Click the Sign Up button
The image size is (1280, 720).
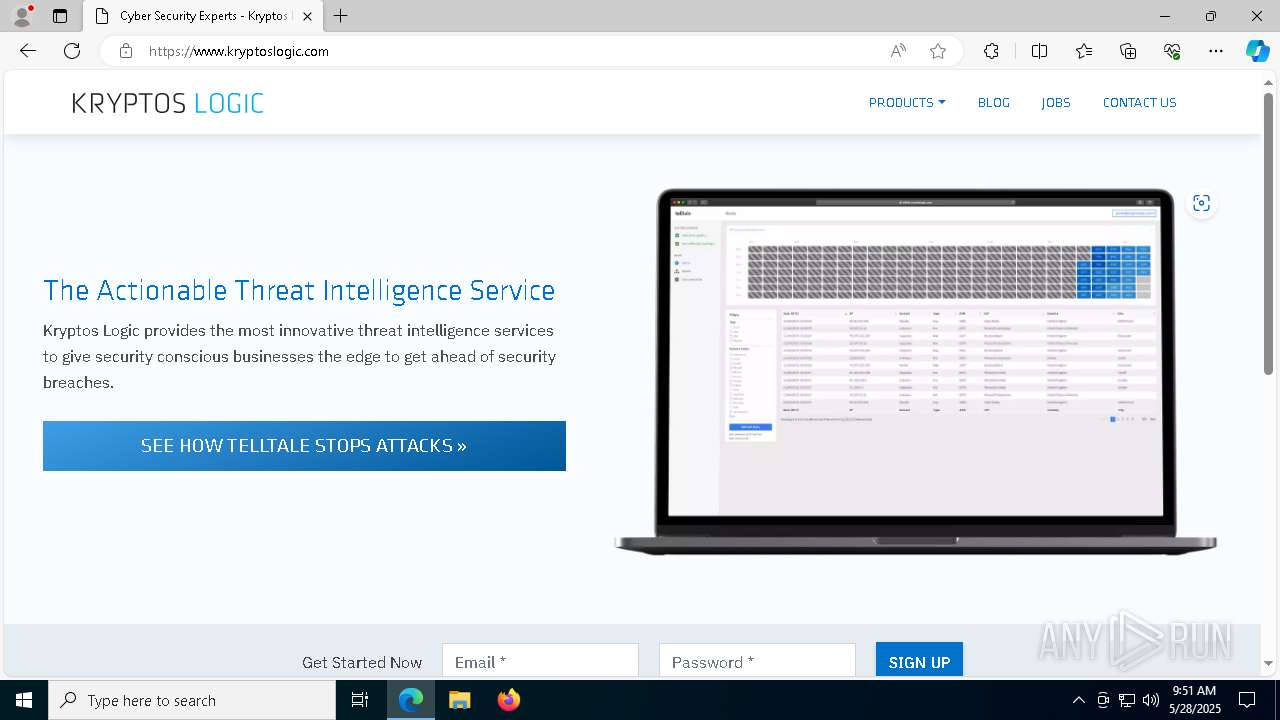tap(919, 661)
